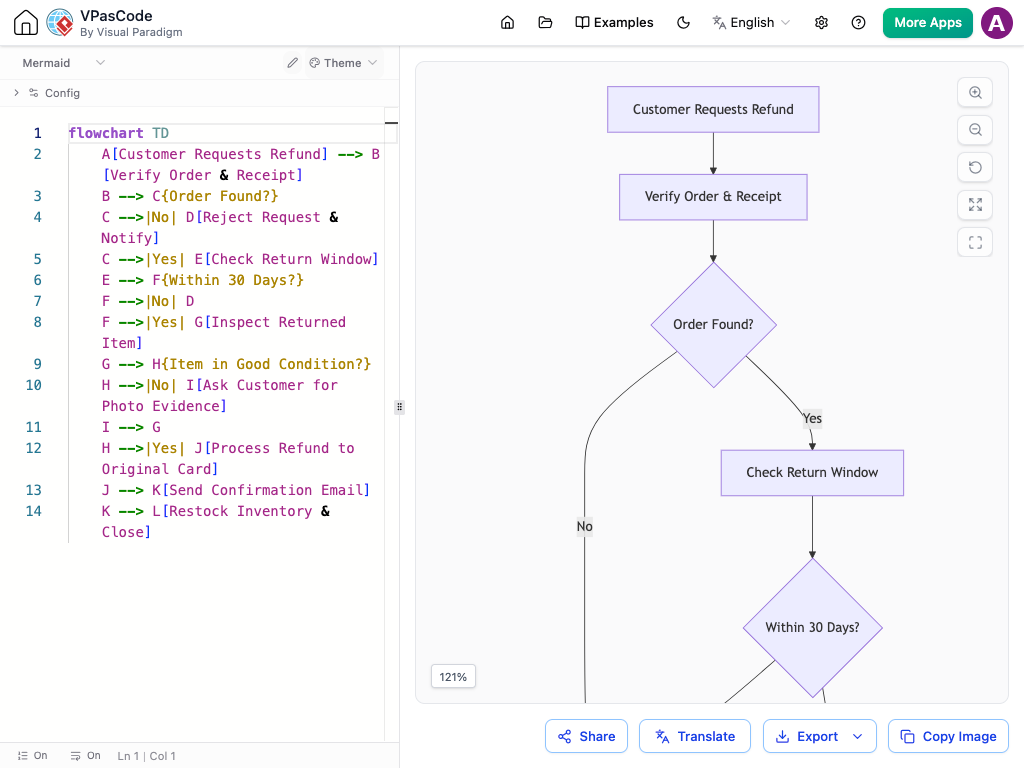
Task: Open the Export dropdown arrow
Action: tap(858, 737)
